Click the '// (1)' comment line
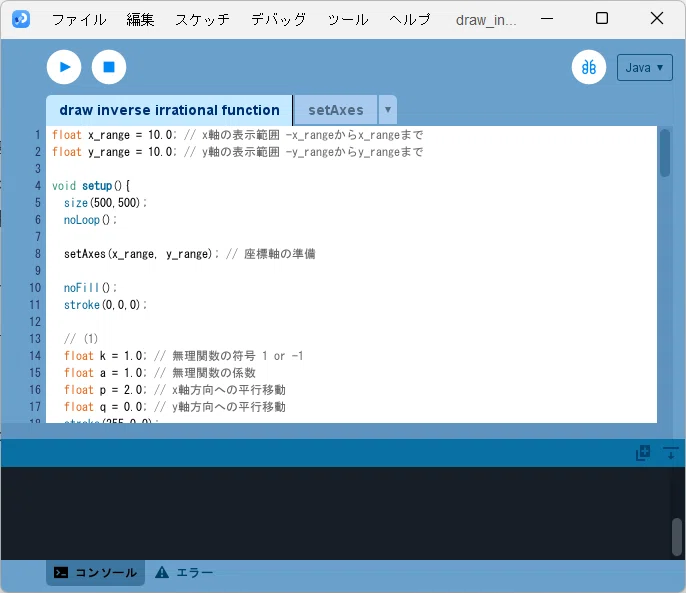Screen dimensions: 686x593 point(81,339)
